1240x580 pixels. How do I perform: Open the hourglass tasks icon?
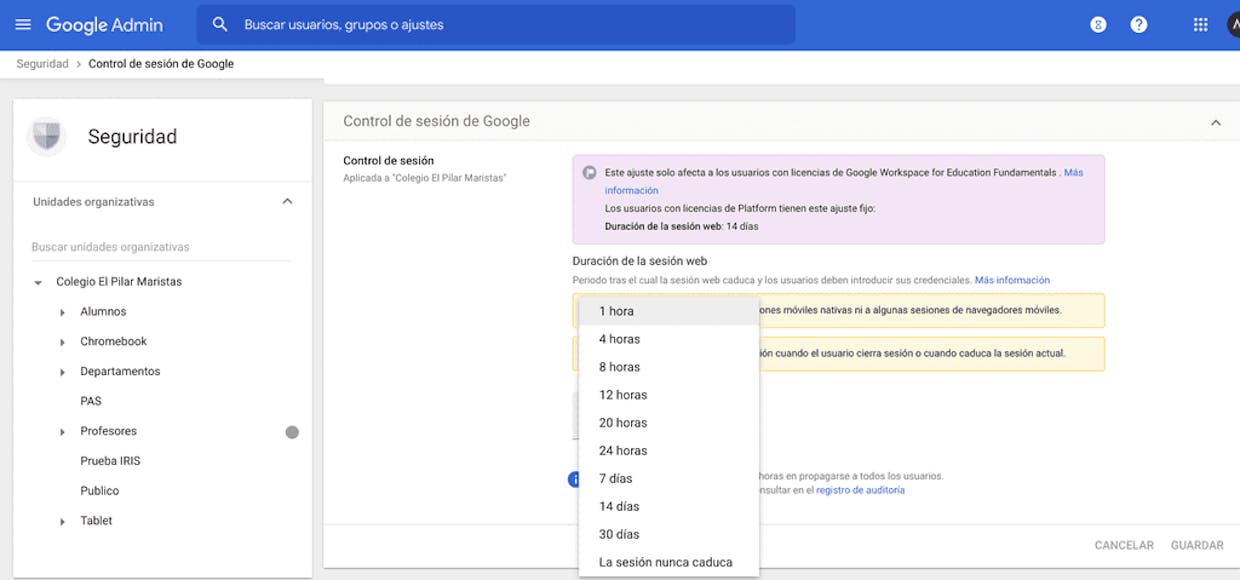(x=1098, y=25)
